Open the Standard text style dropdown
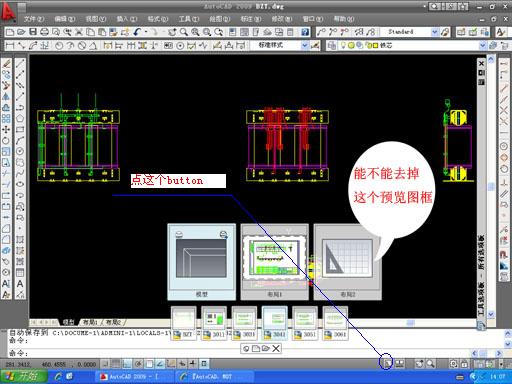The width and height of the screenshot is (512, 384). pyautogui.click(x=435, y=32)
